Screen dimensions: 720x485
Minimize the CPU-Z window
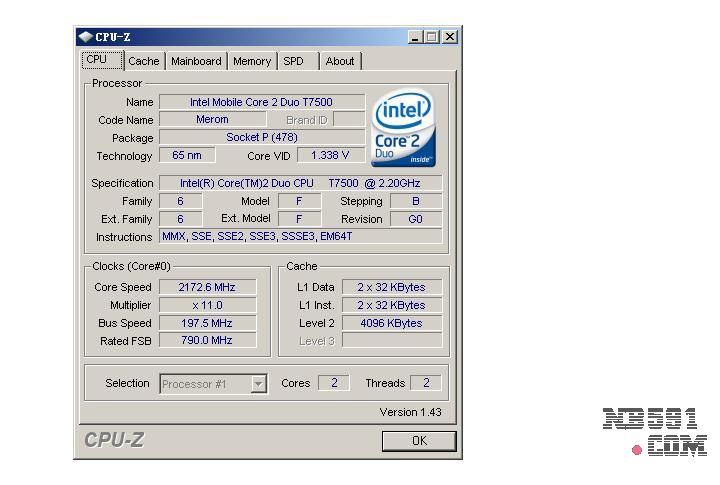pos(415,37)
